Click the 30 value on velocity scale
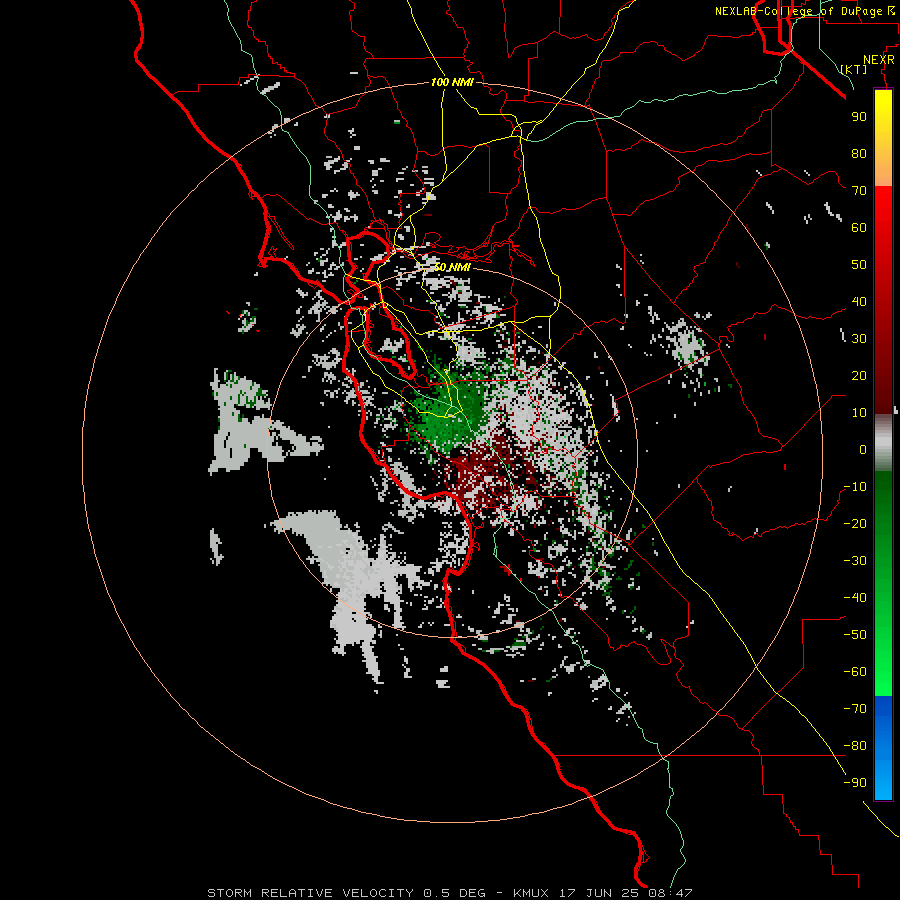Image resolution: width=900 pixels, height=900 pixels. tap(859, 339)
